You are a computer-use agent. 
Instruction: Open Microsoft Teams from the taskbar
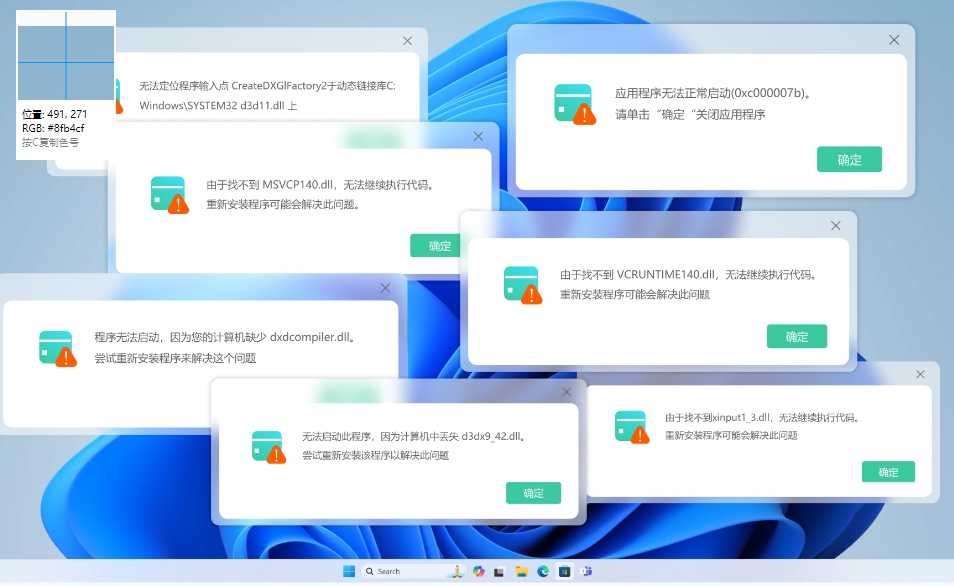point(587,571)
